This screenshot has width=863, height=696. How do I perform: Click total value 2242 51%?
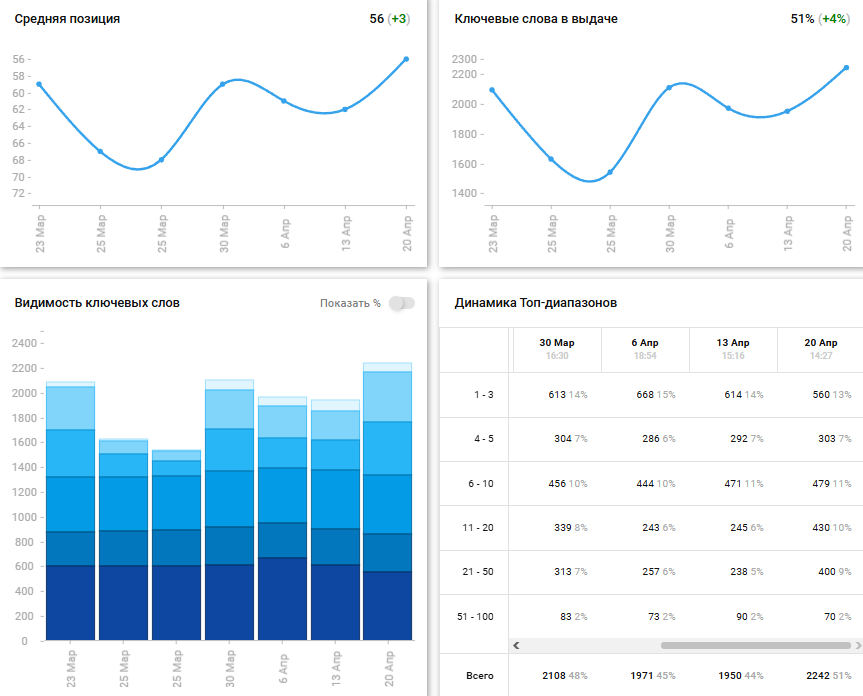click(x=829, y=676)
